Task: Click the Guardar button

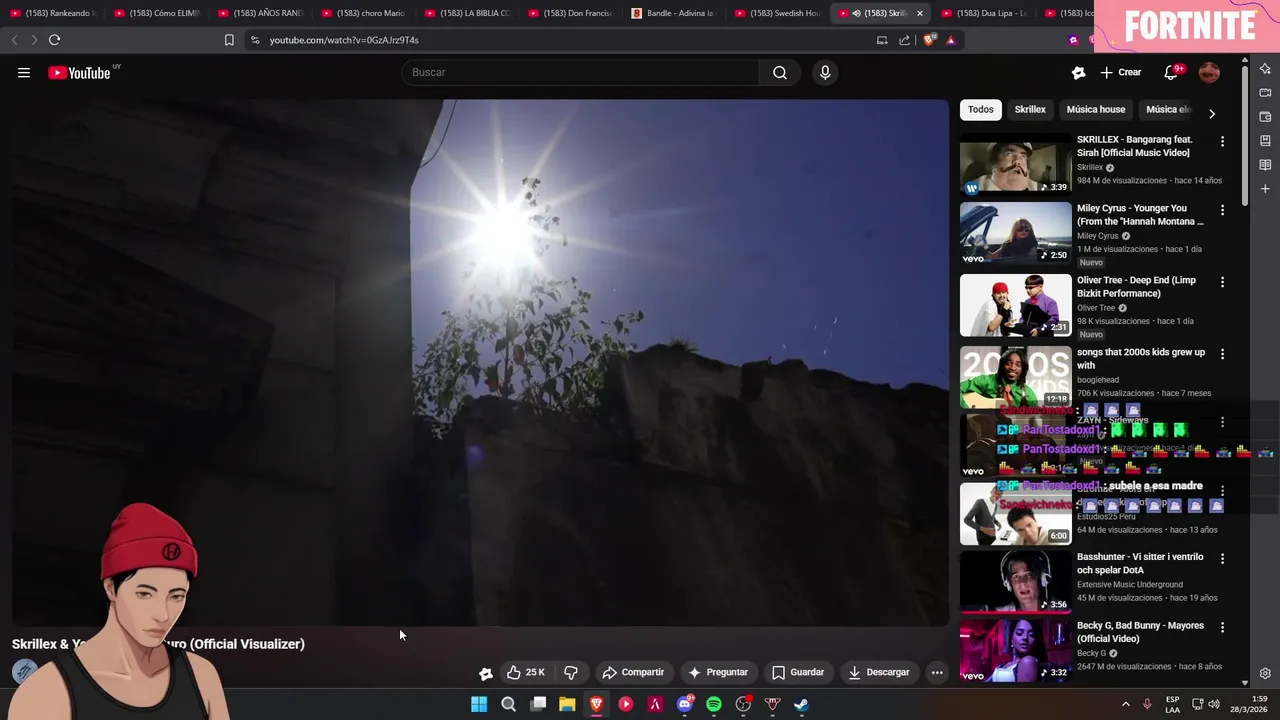Action: 798,672
